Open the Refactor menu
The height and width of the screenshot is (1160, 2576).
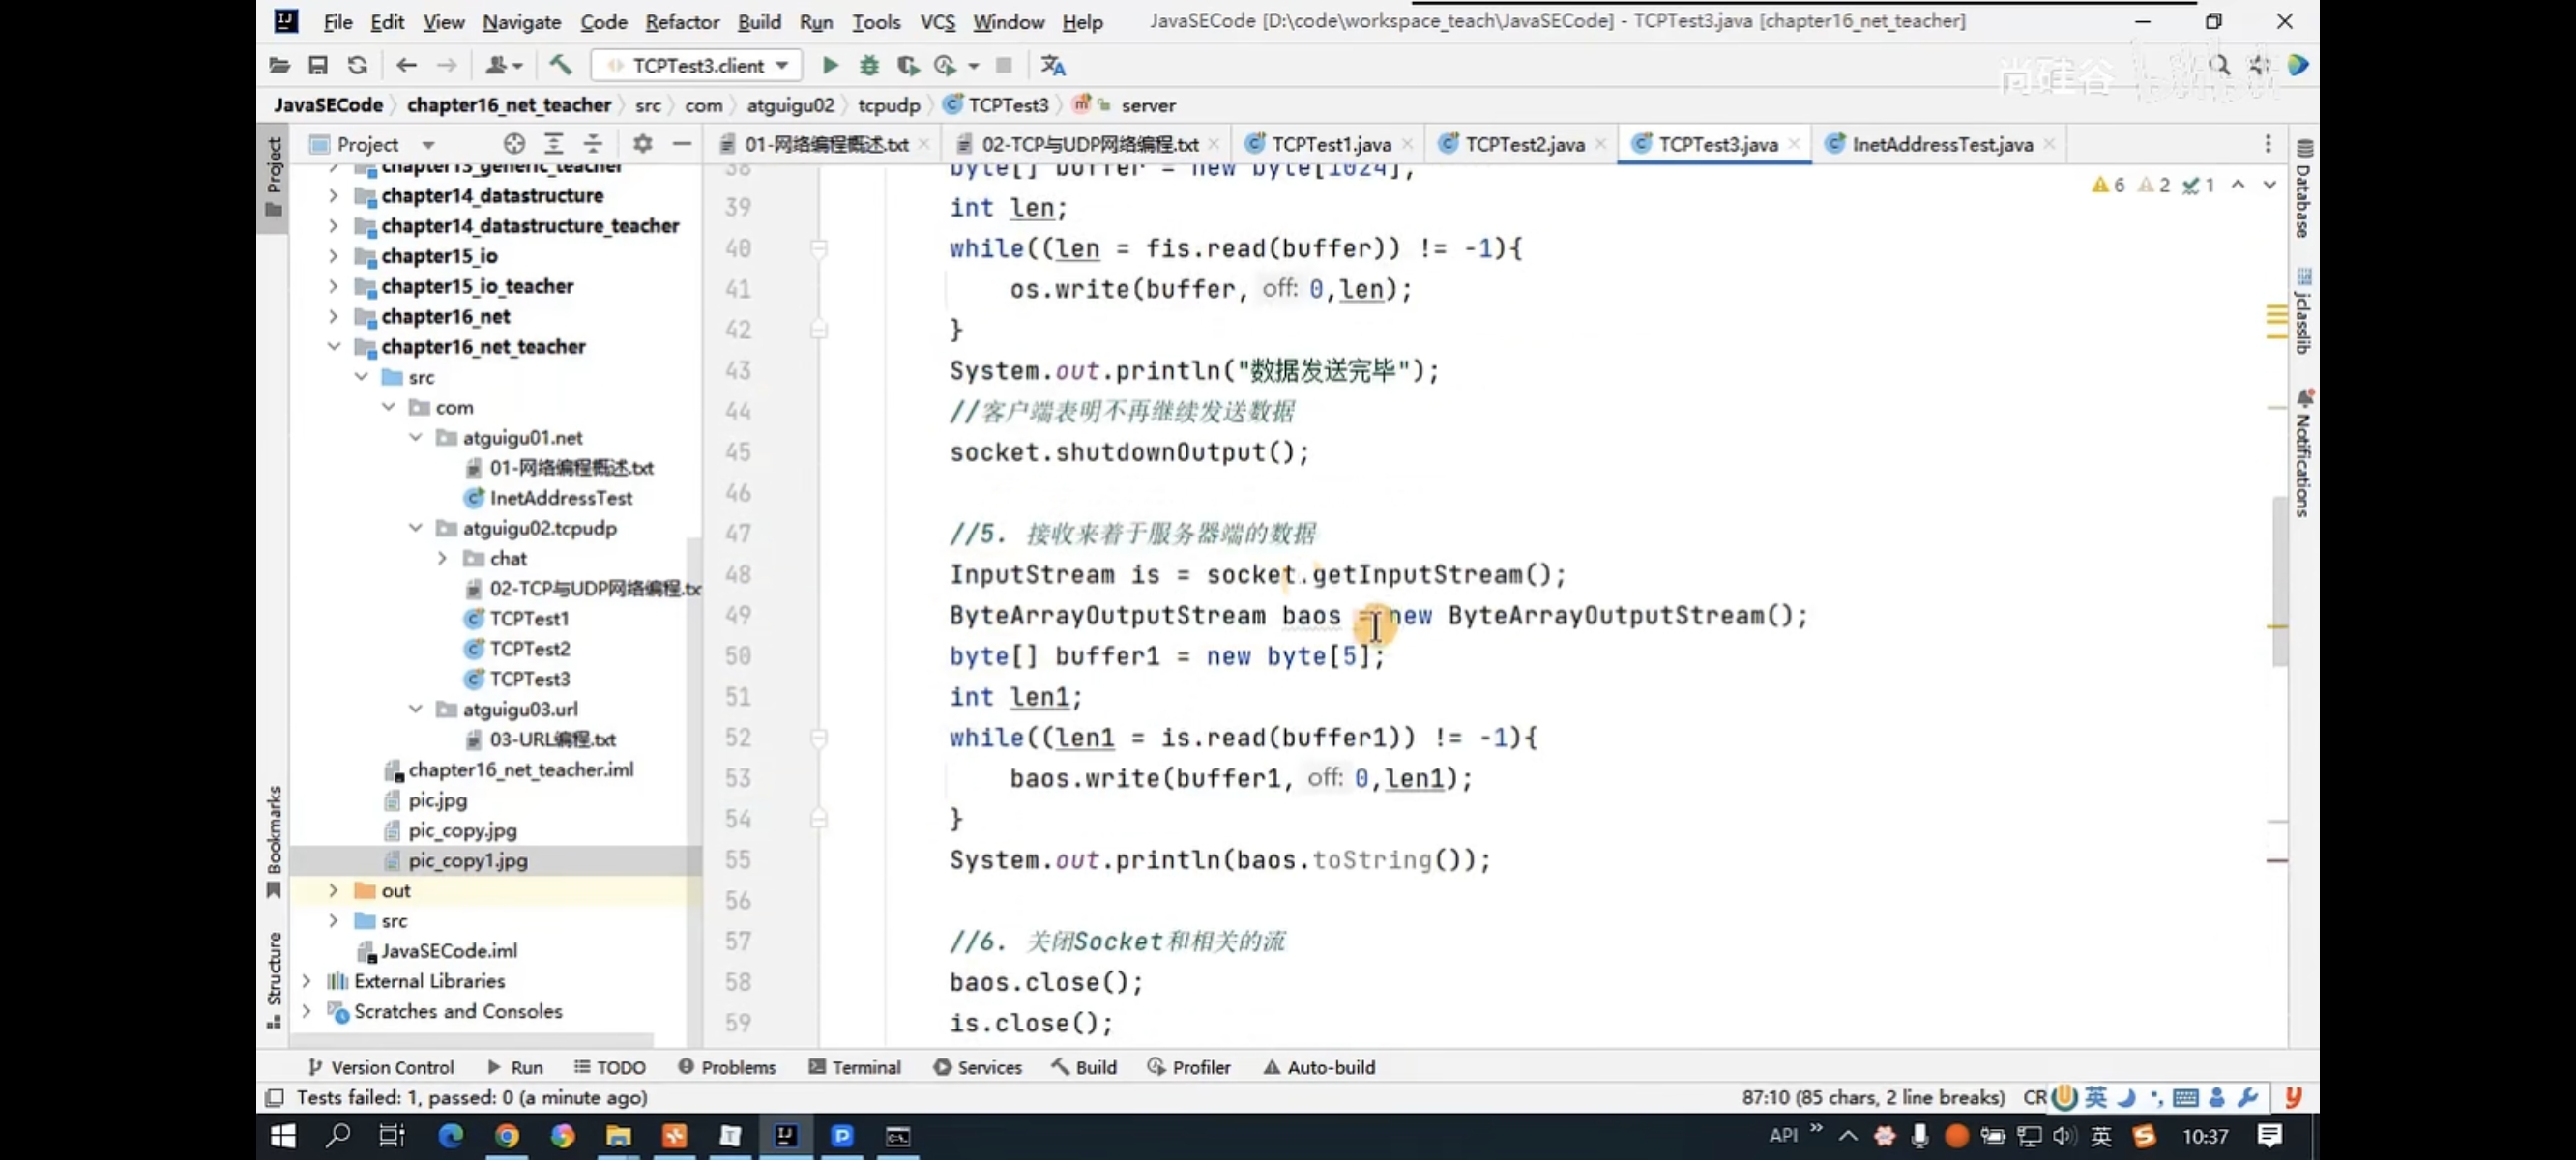pos(681,21)
